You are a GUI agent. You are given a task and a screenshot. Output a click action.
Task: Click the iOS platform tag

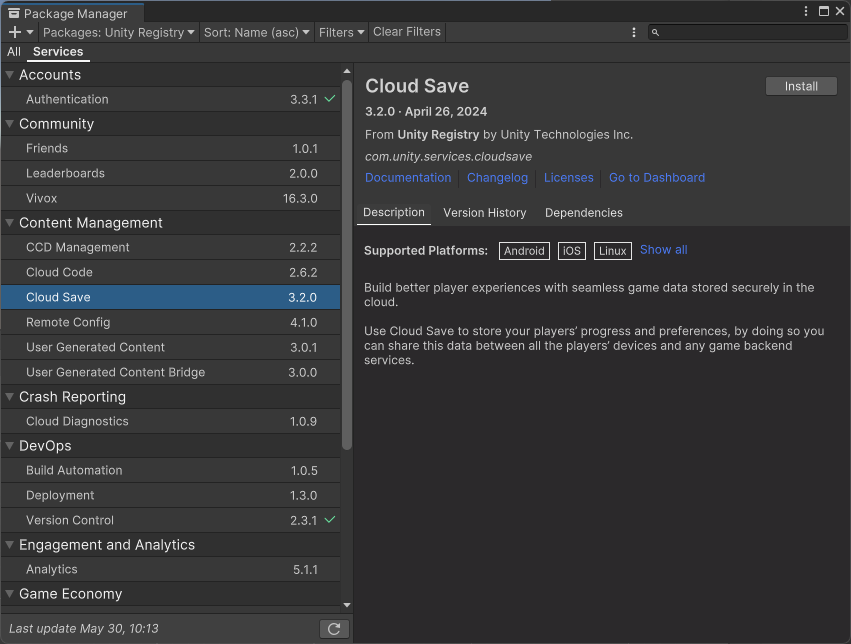[571, 251]
